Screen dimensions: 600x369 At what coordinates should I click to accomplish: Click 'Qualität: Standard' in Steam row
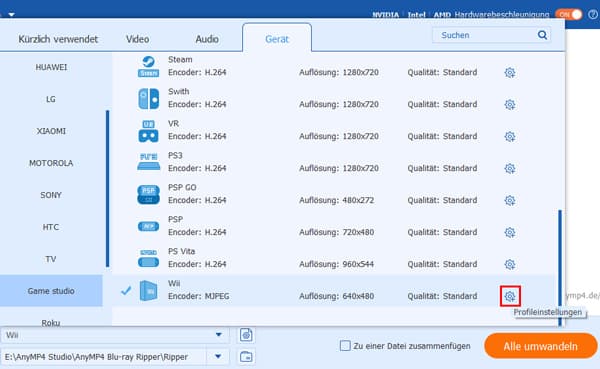pos(442,72)
